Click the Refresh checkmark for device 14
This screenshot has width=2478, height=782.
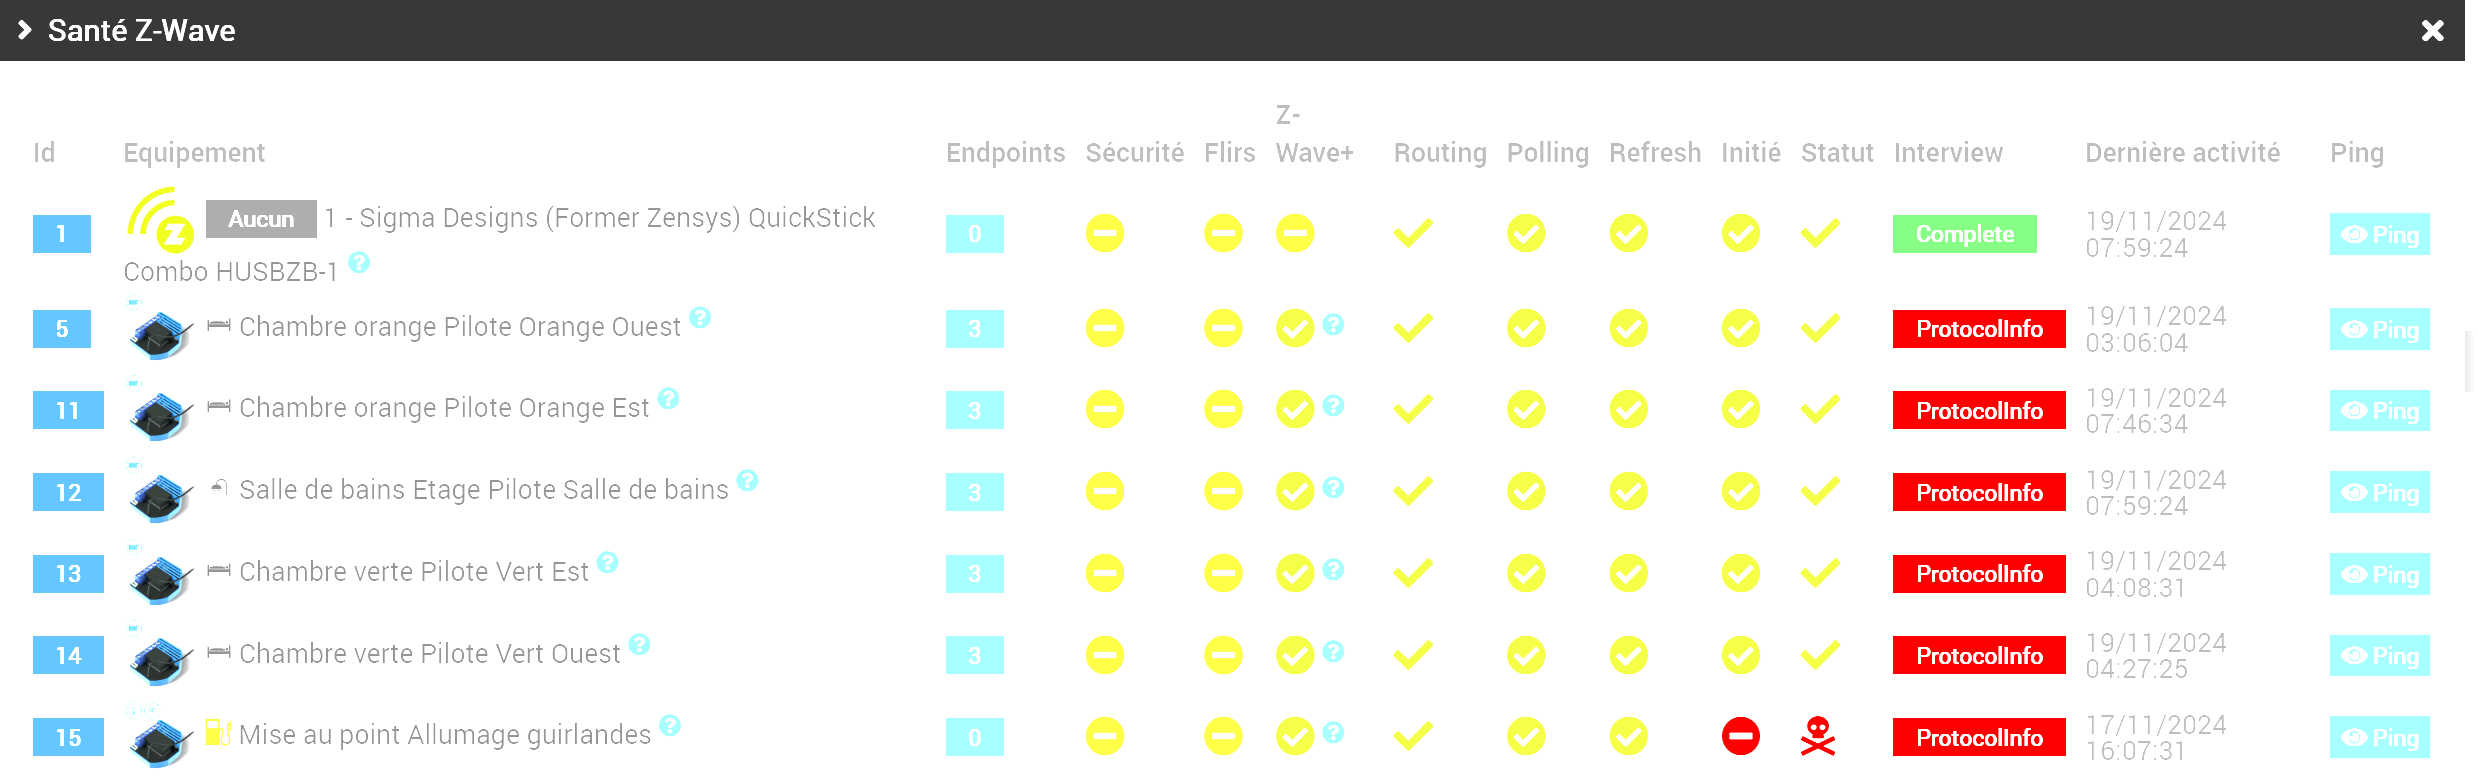[1629, 655]
